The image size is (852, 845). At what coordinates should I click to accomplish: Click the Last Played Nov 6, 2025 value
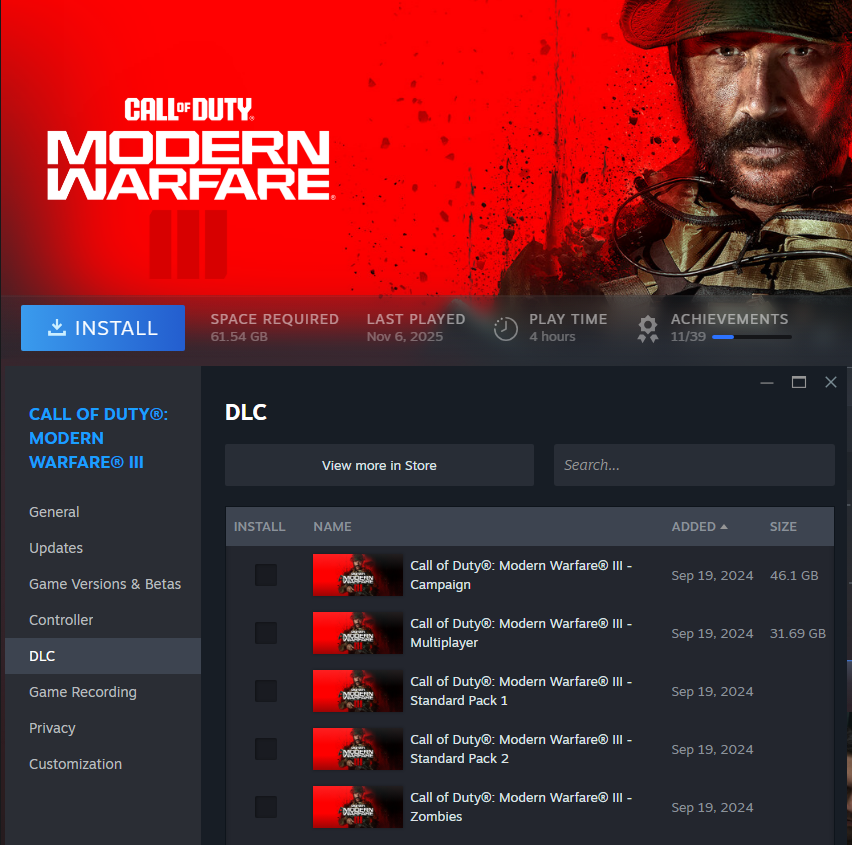coord(405,337)
